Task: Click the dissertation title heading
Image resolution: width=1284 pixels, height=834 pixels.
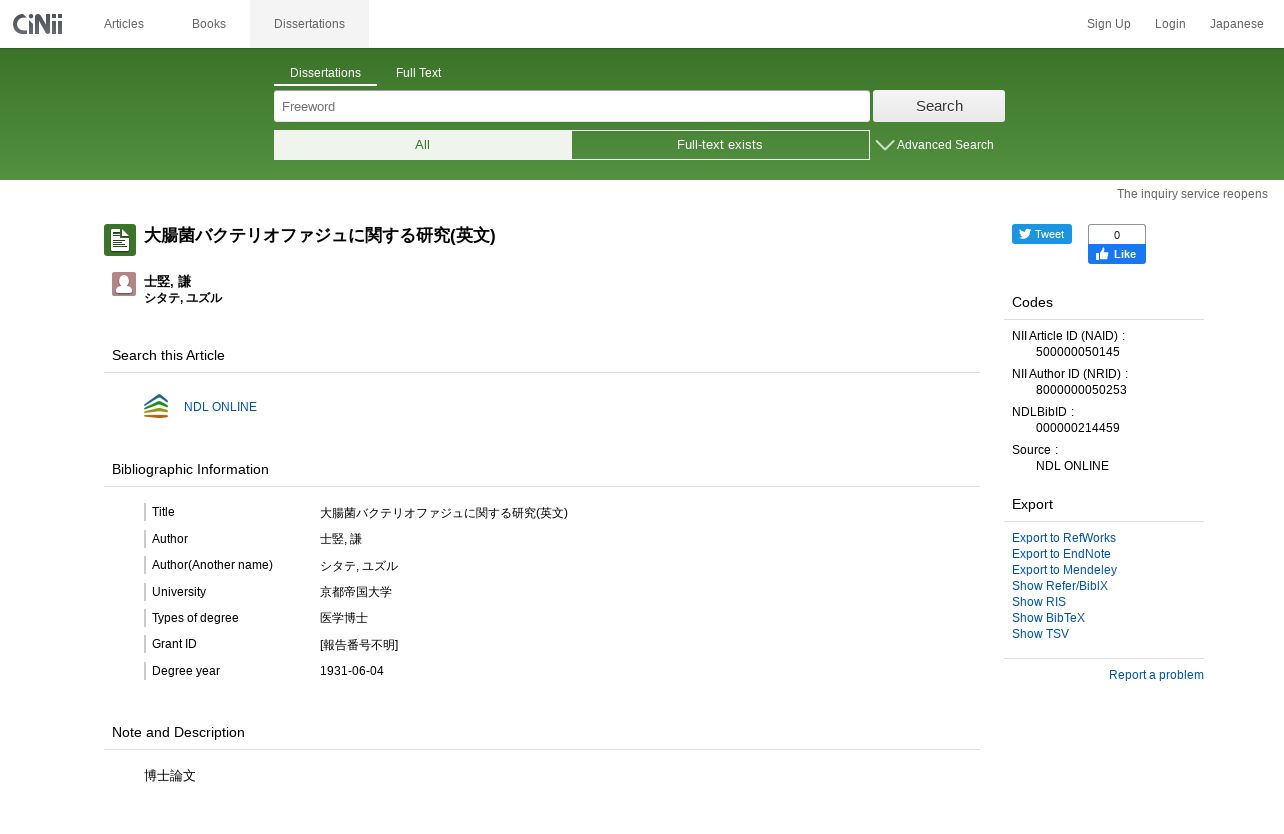Action: pos(320,236)
